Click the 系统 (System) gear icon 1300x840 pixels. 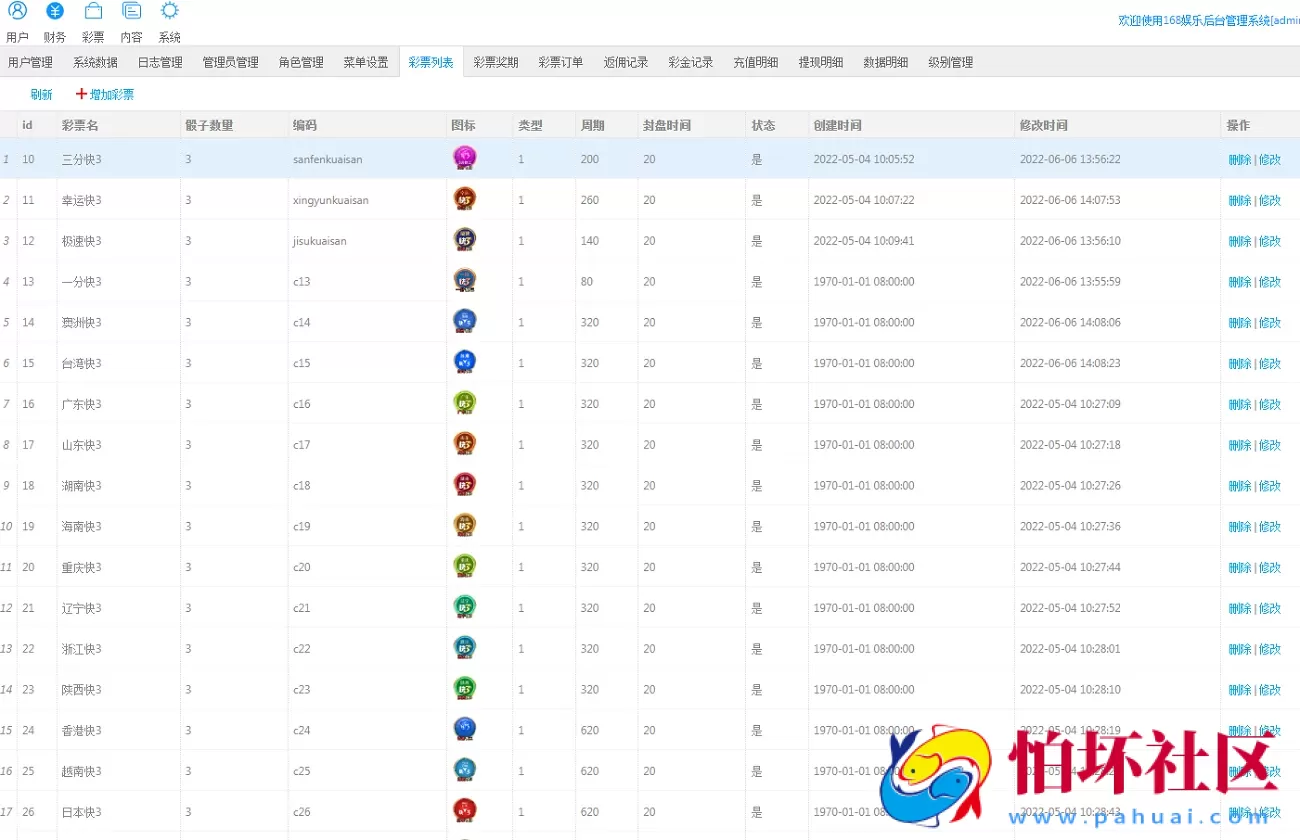click(170, 12)
